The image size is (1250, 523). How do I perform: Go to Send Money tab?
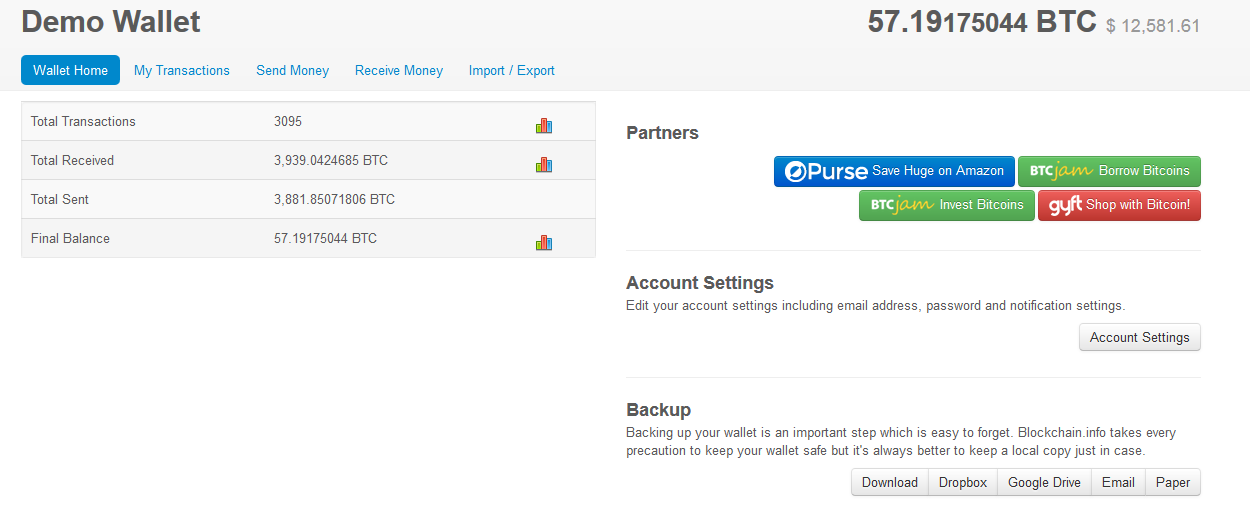click(x=292, y=70)
